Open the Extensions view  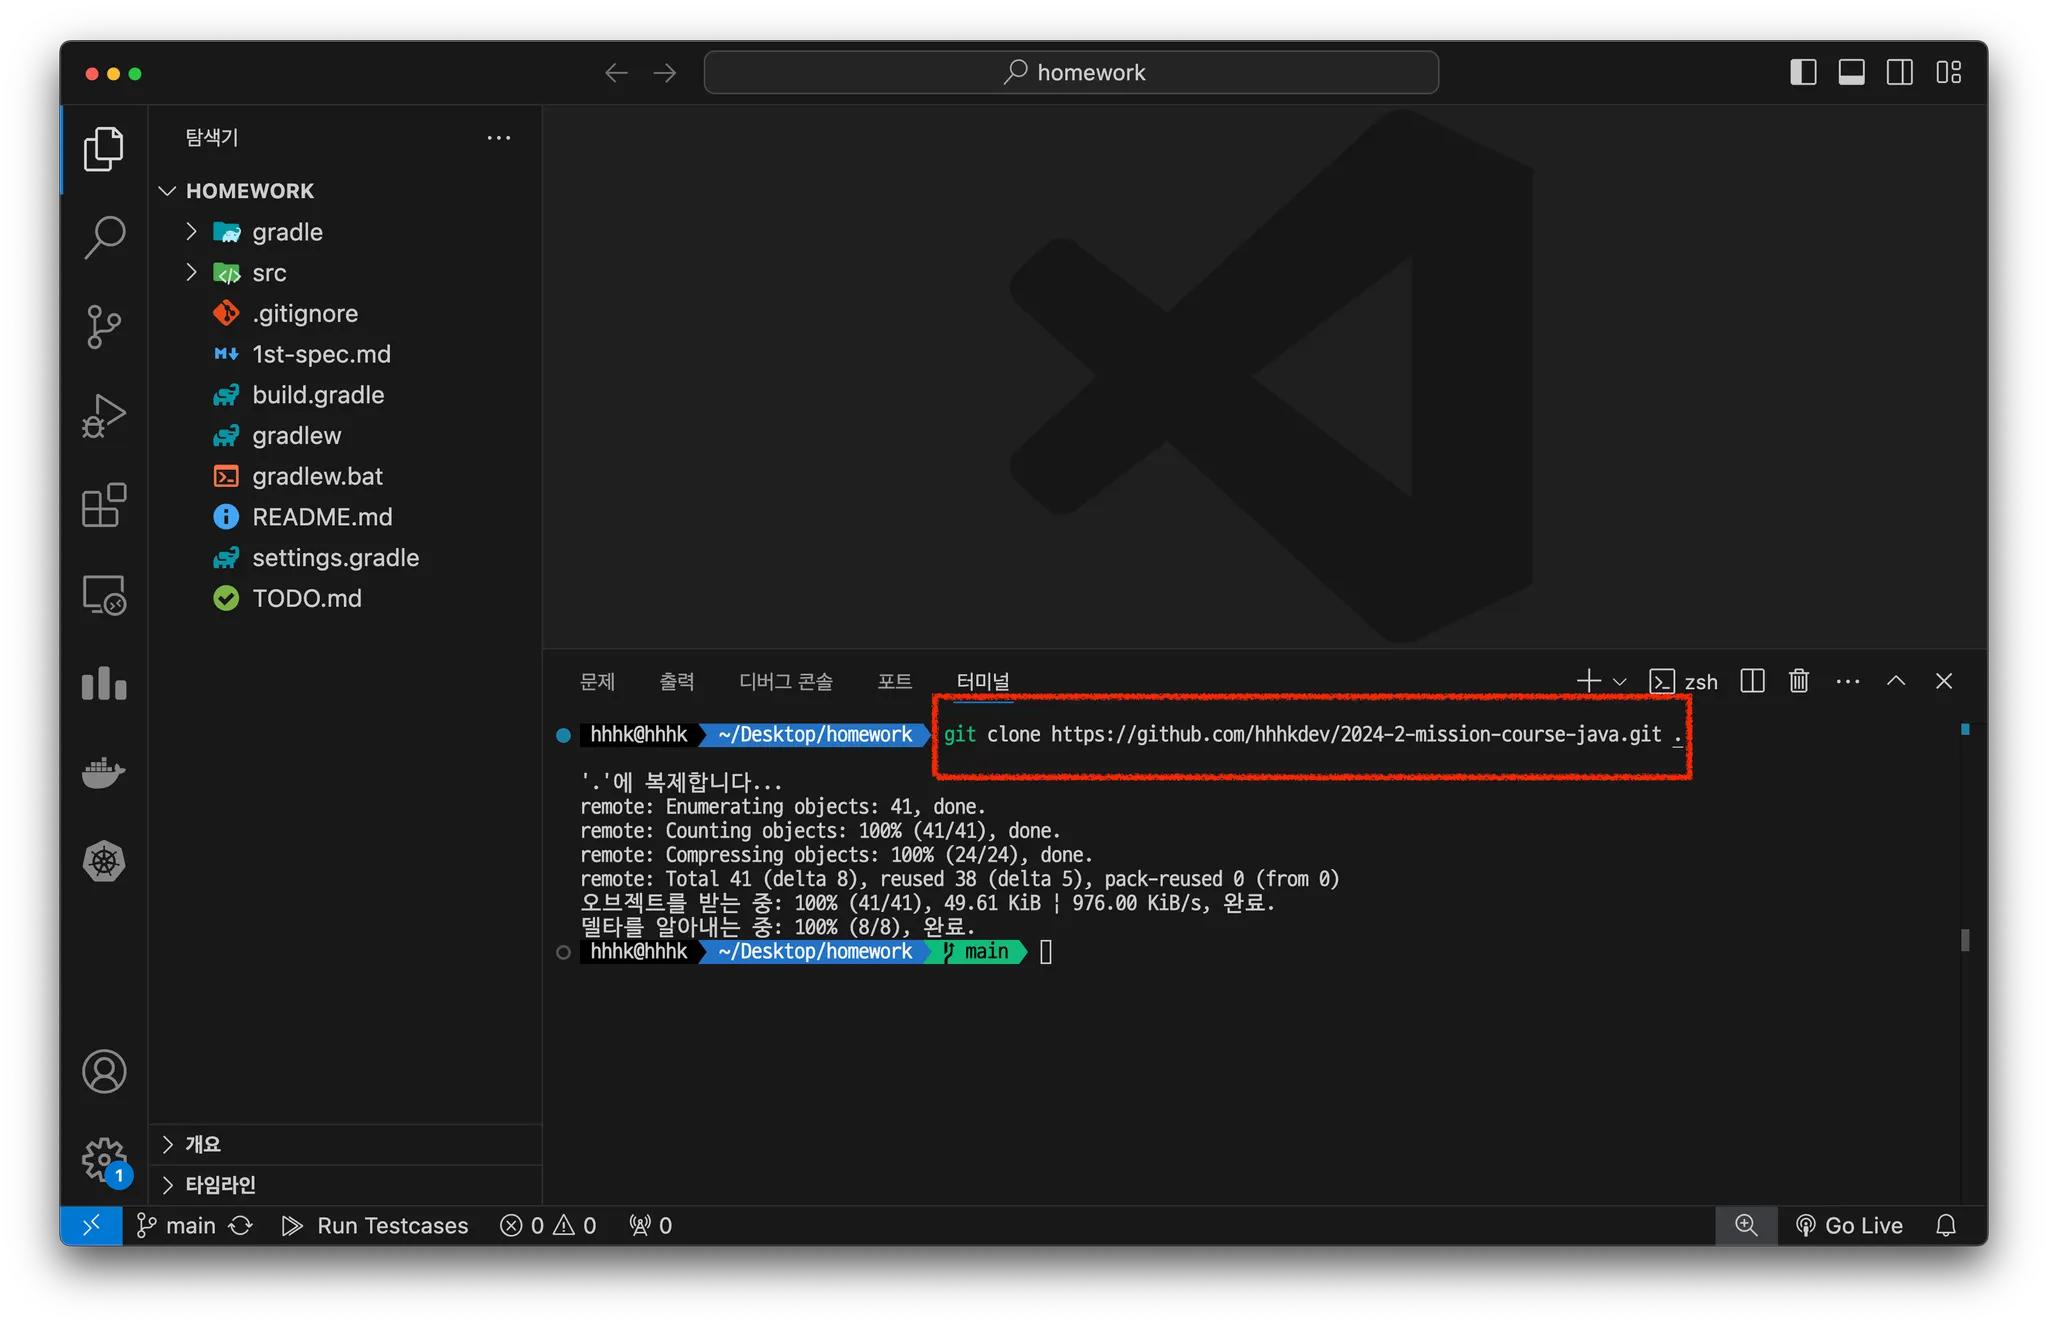pyautogui.click(x=104, y=505)
